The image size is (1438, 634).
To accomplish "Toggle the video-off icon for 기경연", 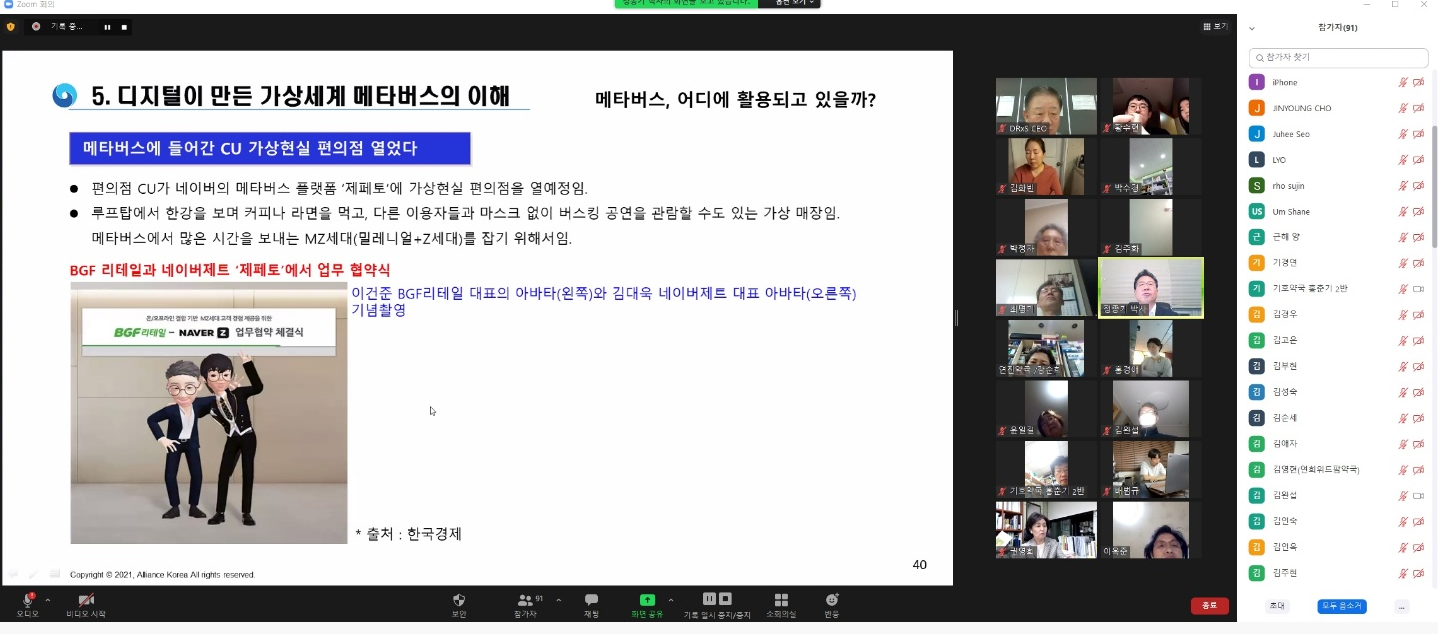I will pyautogui.click(x=1418, y=263).
